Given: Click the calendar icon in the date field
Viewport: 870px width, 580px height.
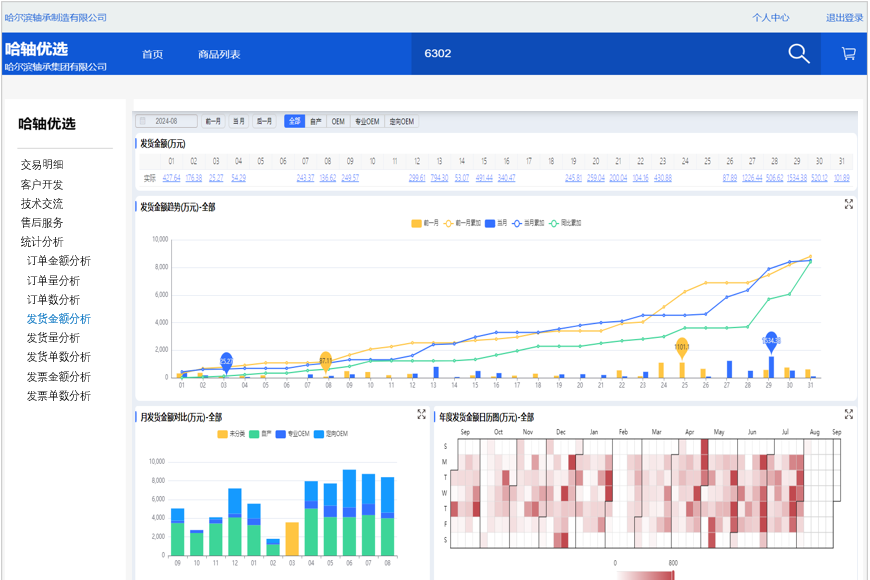Looking at the screenshot, I should [143, 121].
